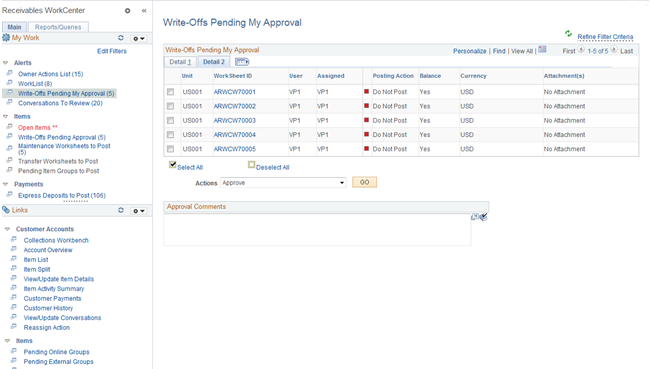Click icon next to Item Split
Screen dimensions: 653x369
pos(14,269)
